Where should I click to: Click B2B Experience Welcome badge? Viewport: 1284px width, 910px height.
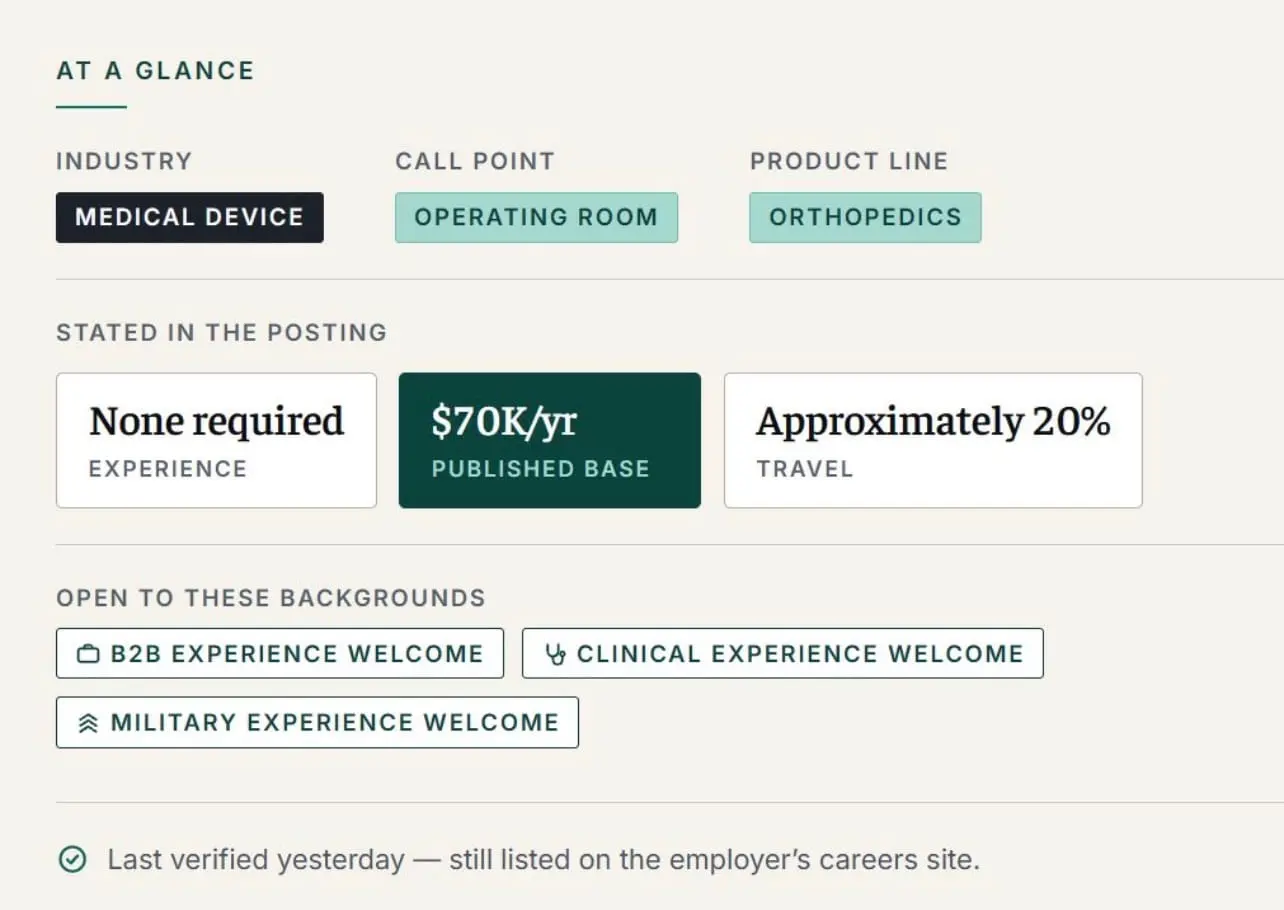(280, 654)
